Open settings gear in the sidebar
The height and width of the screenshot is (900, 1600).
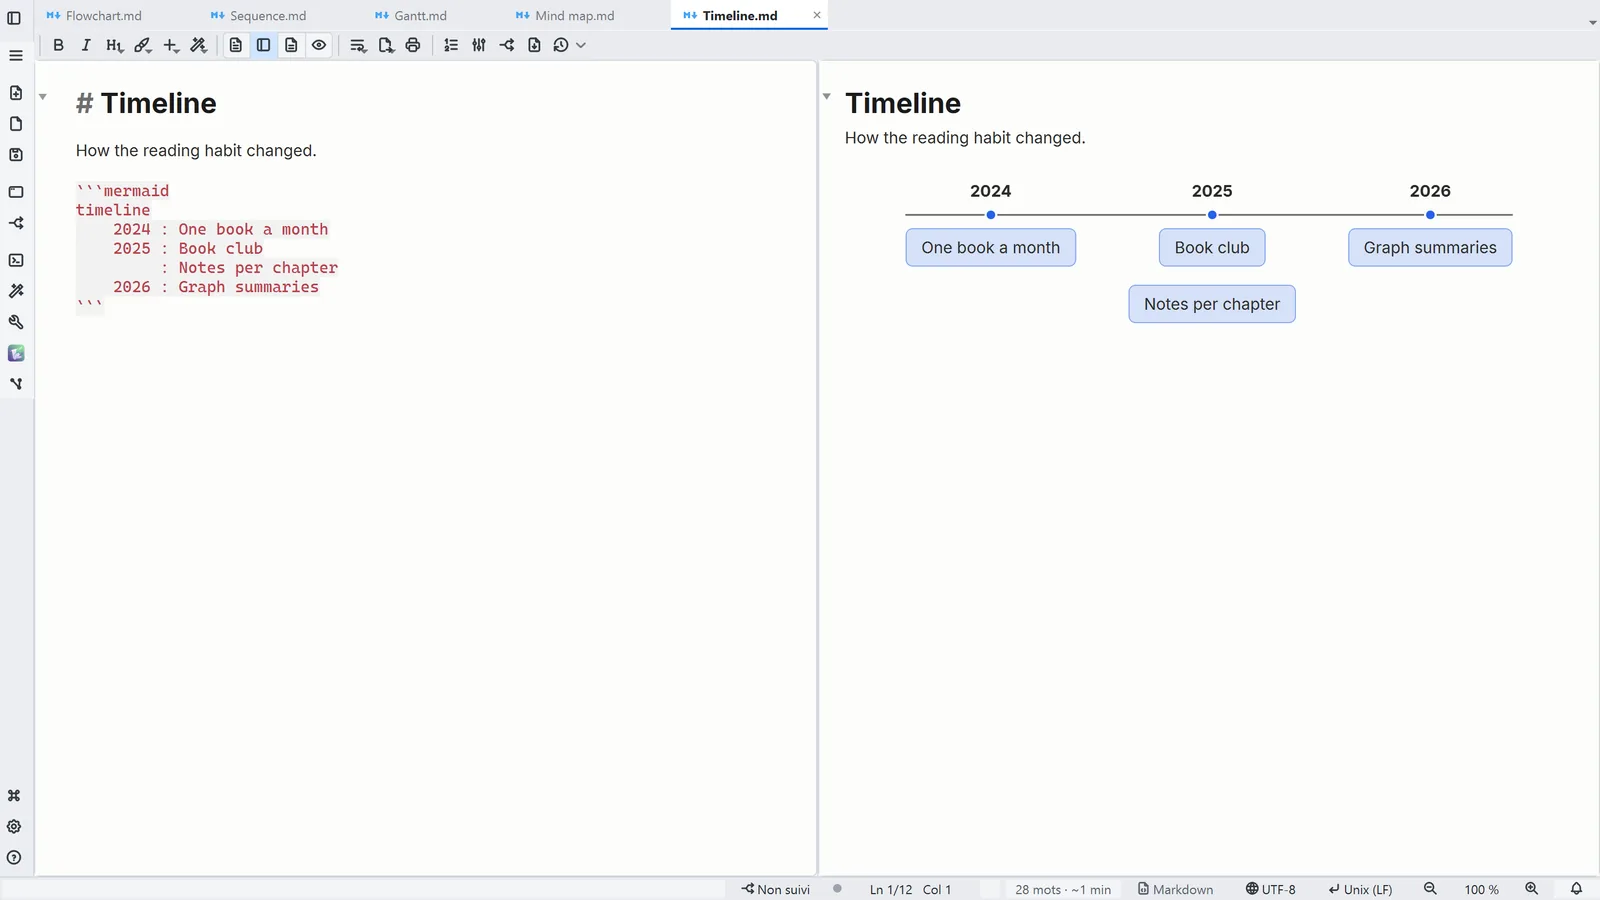point(14,827)
